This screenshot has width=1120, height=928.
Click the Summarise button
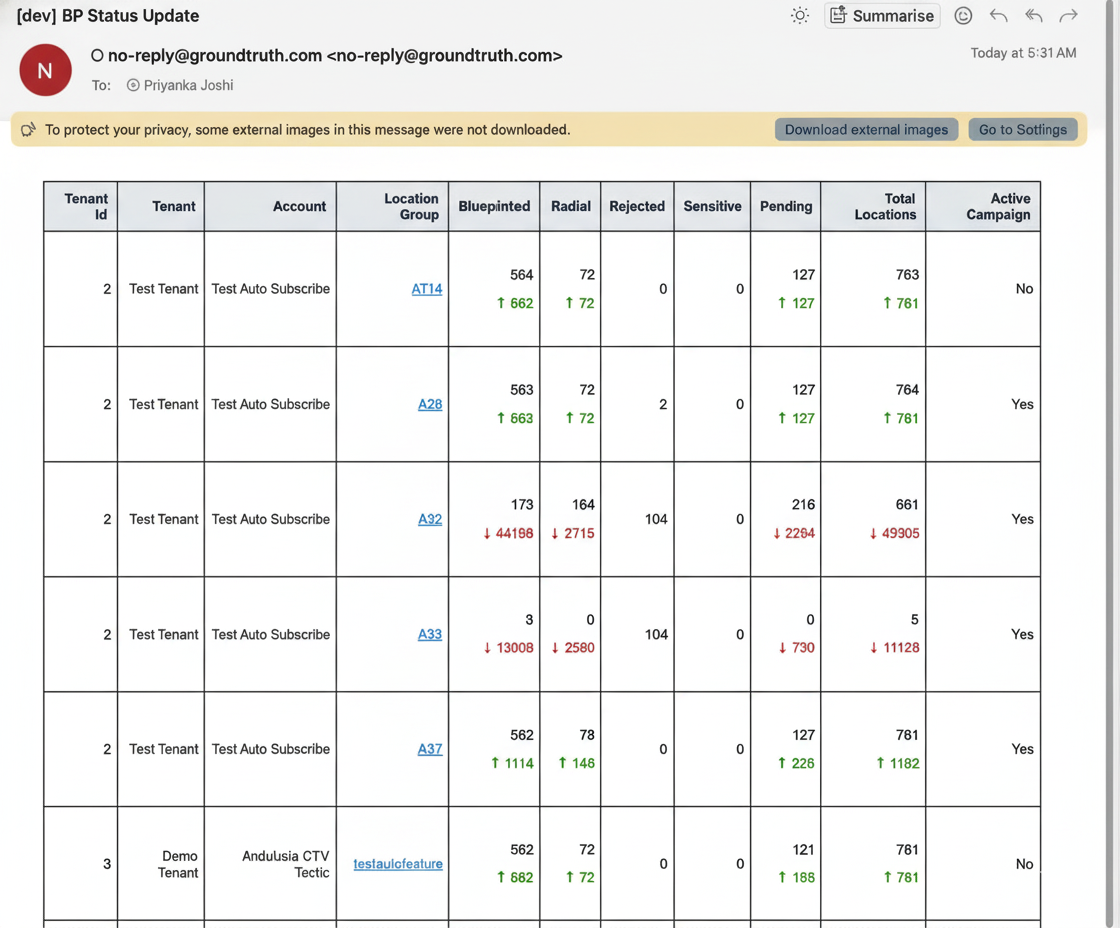click(882, 16)
